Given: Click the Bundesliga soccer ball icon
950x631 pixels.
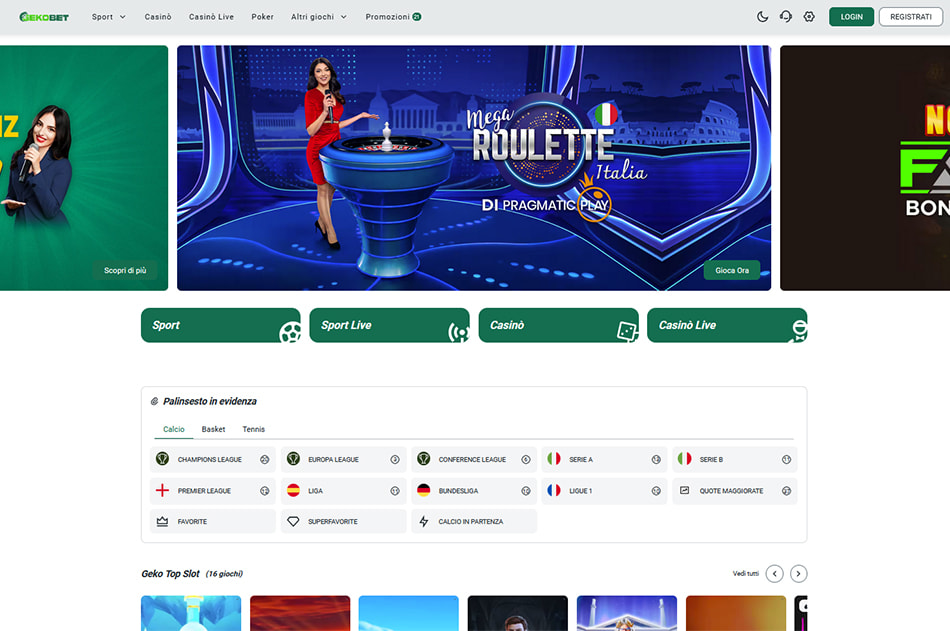Looking at the screenshot, I should click(526, 491).
